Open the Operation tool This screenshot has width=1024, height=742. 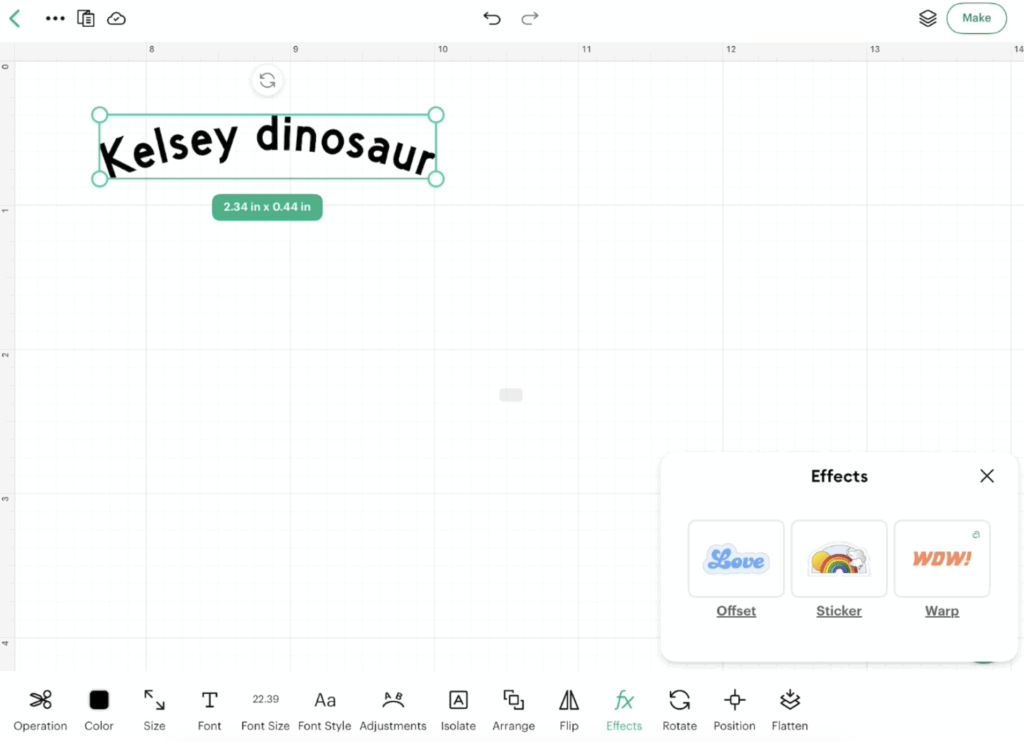40,710
